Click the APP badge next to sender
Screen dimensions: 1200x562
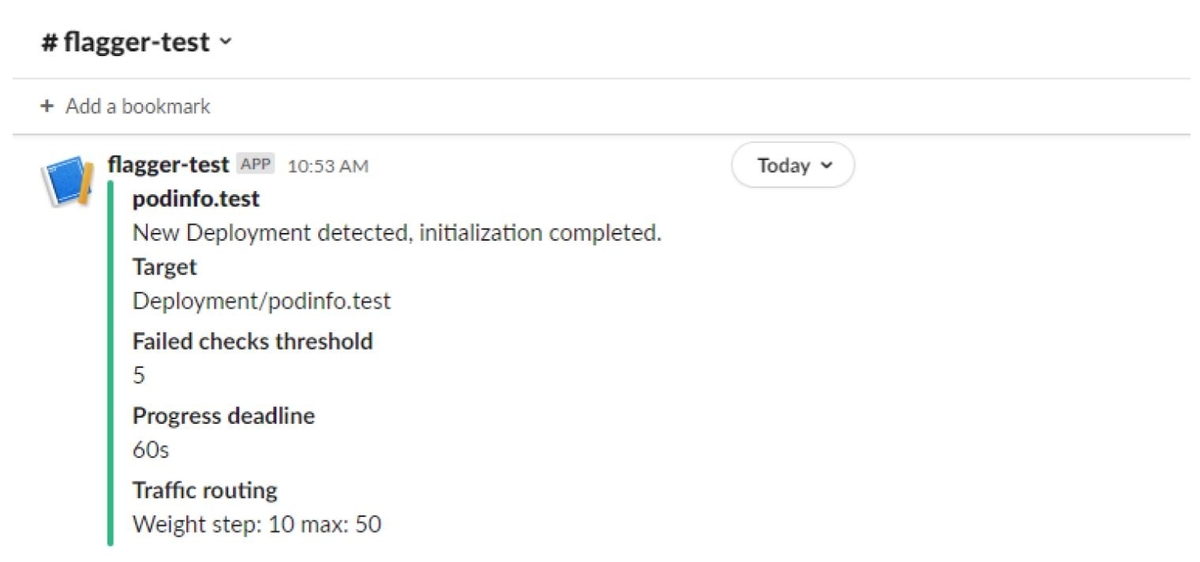pyautogui.click(x=256, y=165)
